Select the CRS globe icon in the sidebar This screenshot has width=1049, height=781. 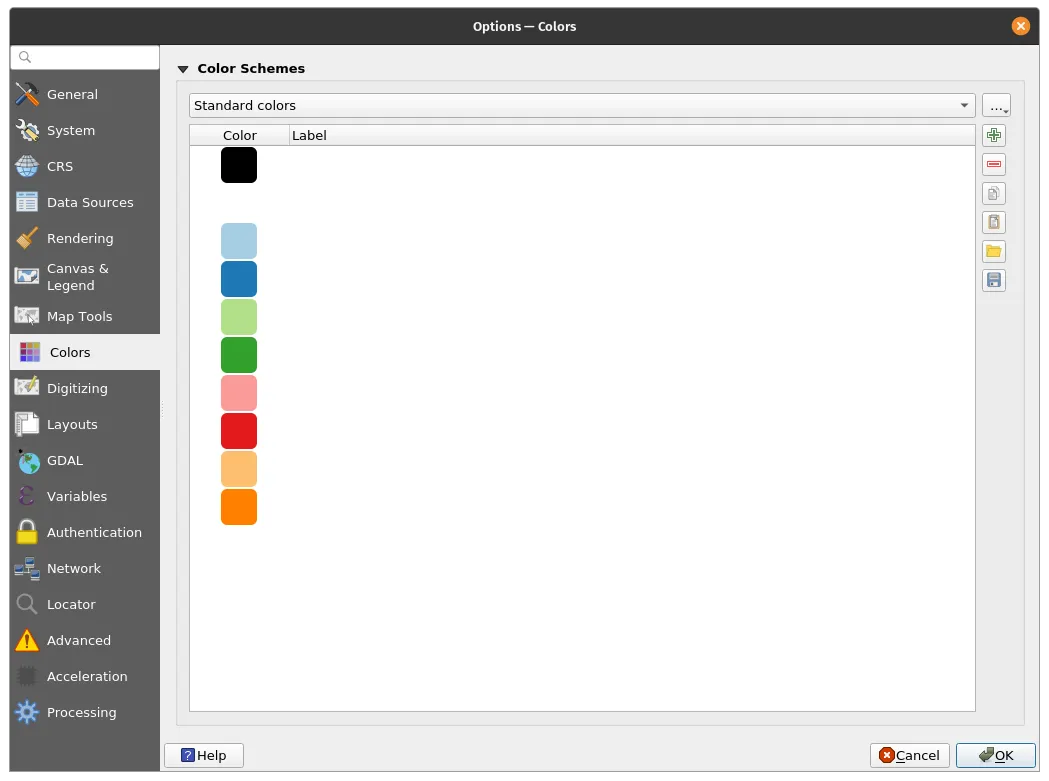pyautogui.click(x=26, y=166)
